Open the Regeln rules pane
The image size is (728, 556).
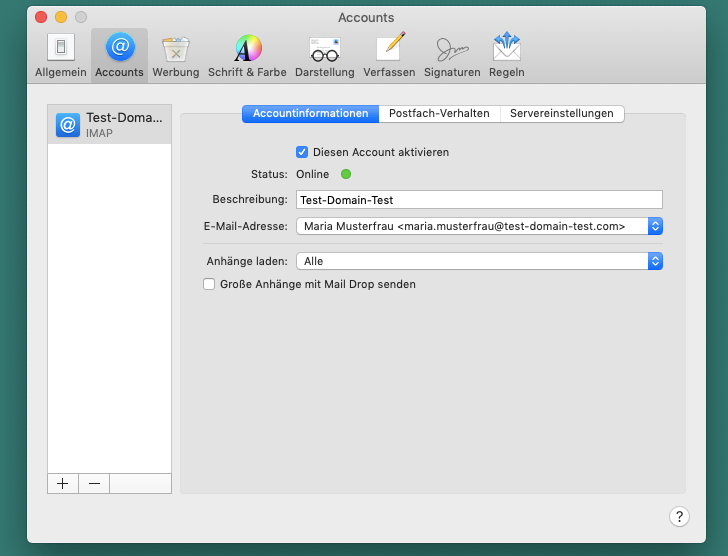pyautogui.click(x=506, y=55)
